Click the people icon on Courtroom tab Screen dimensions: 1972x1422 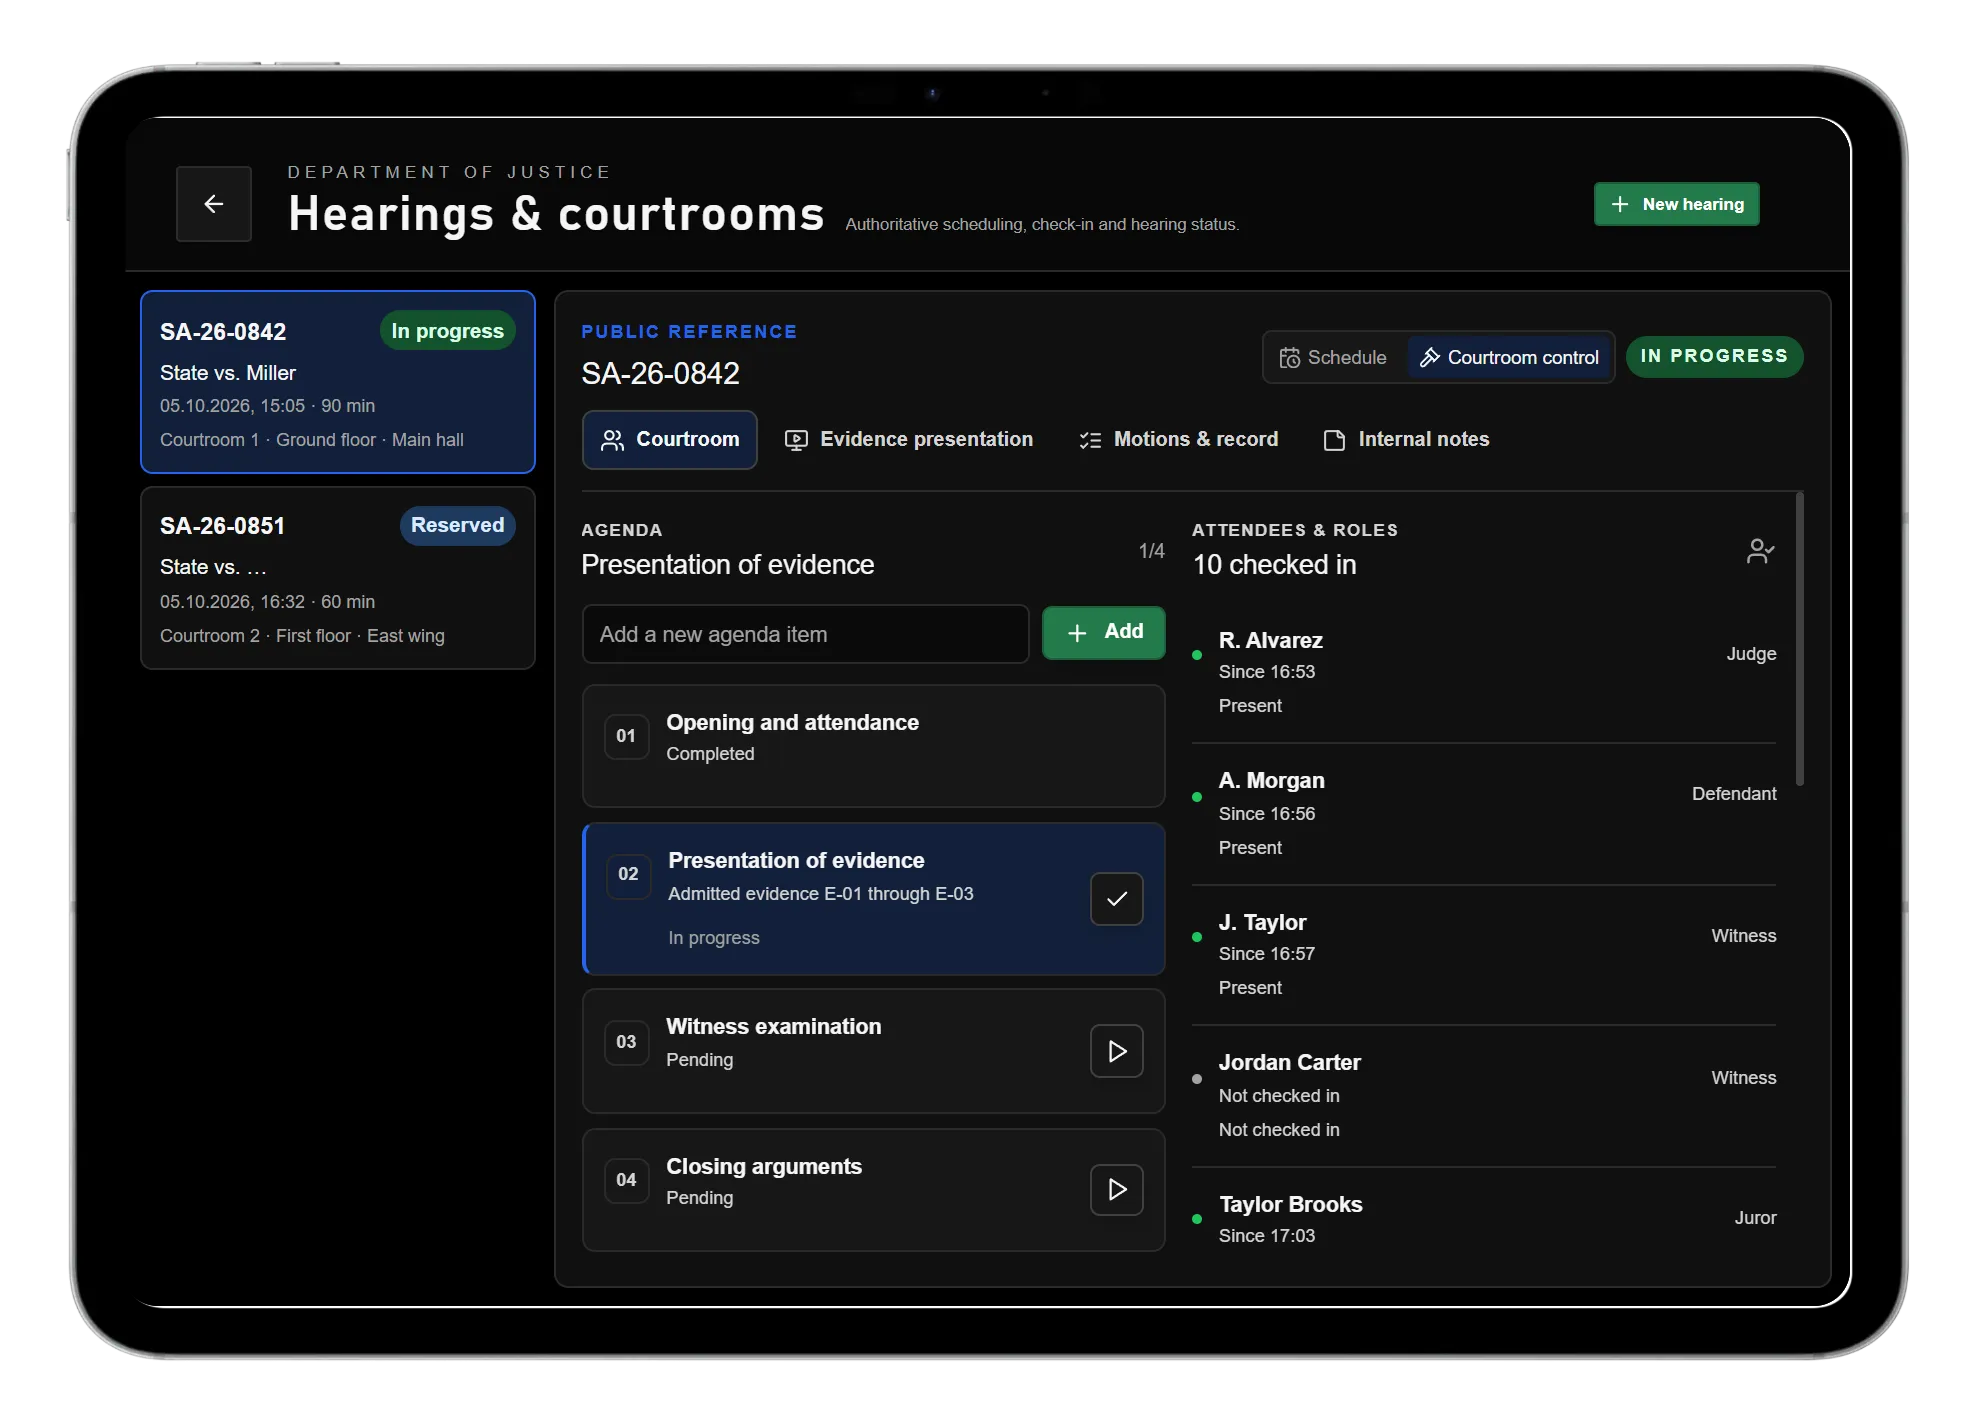tap(612, 440)
